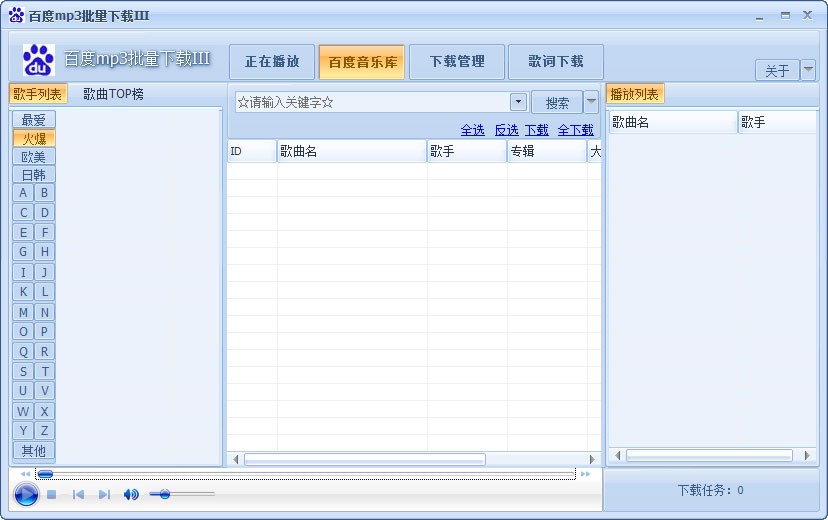Click the 全下载 link
Viewport: 828px width, 520px height.
tap(575, 130)
